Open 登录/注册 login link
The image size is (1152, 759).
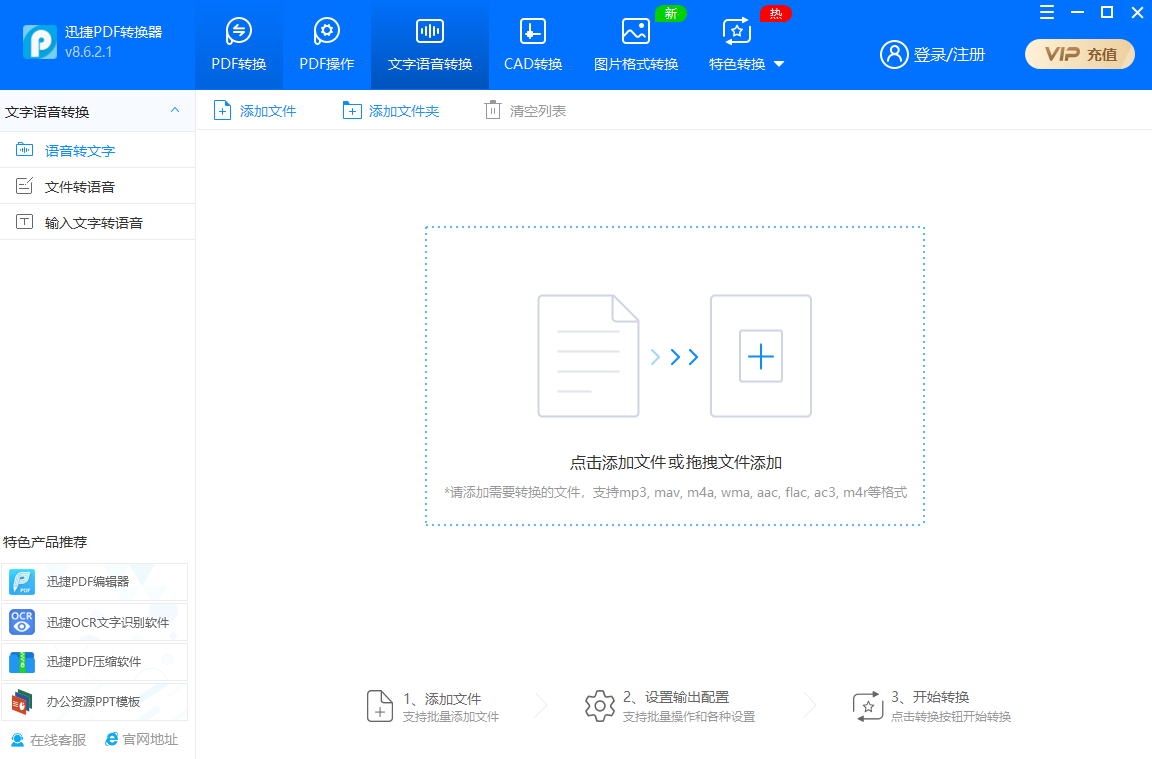coord(948,54)
